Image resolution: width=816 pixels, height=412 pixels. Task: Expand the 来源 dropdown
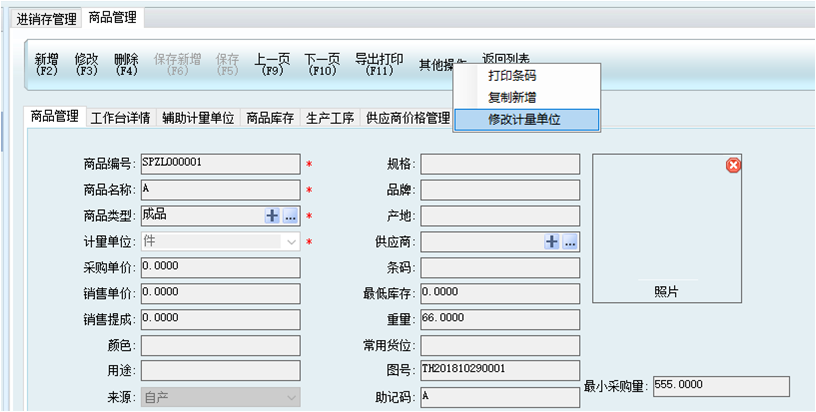pos(291,397)
